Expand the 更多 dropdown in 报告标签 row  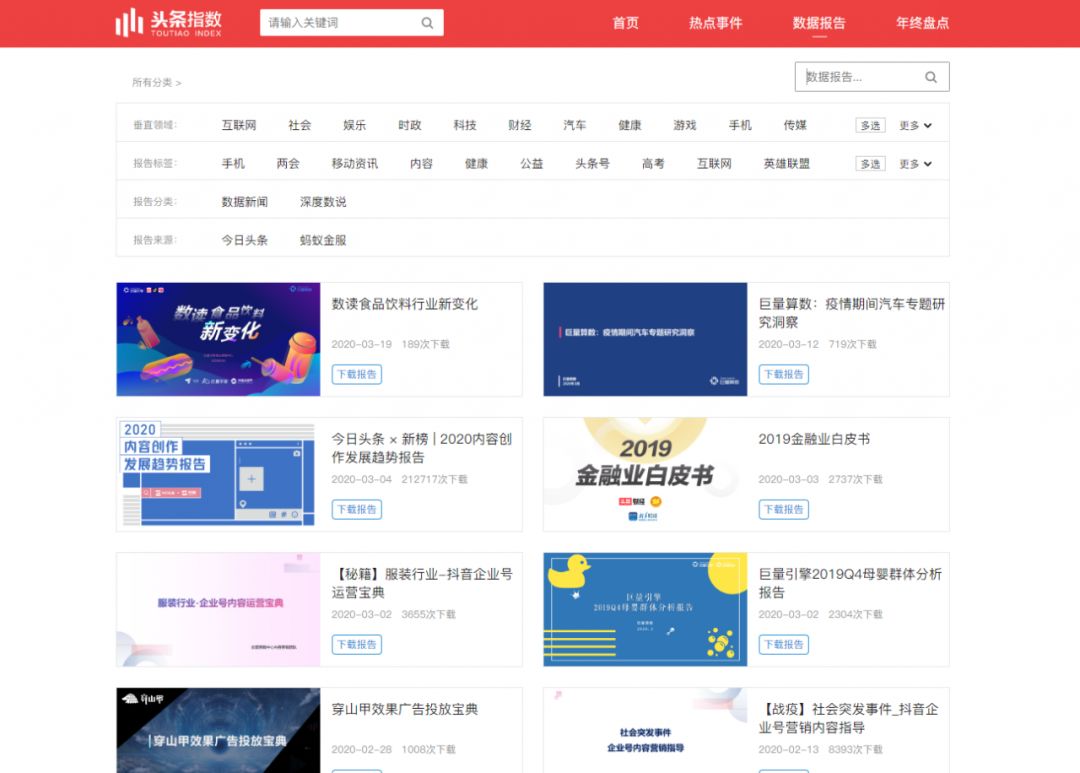915,163
